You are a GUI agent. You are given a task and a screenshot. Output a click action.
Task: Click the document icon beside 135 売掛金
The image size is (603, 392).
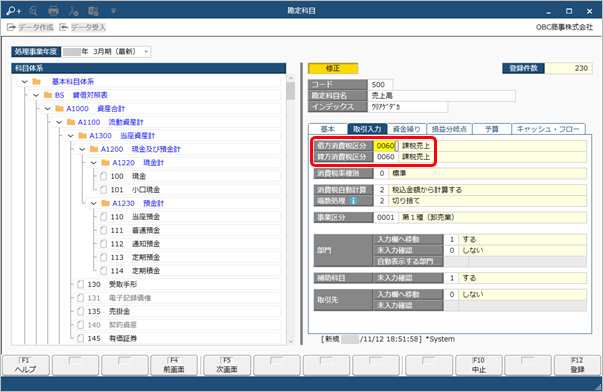pos(80,311)
